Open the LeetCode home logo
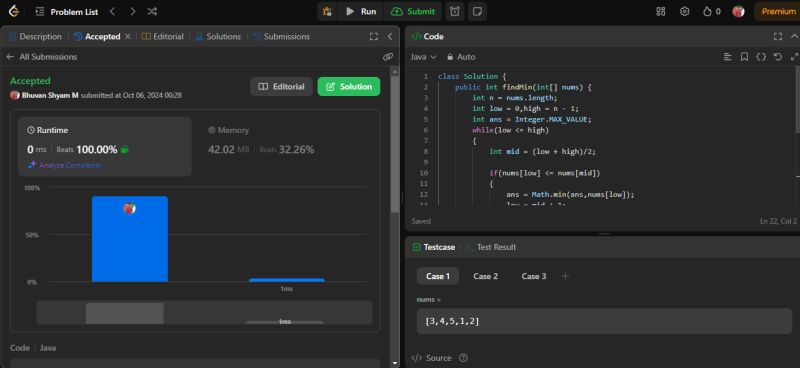The width and height of the screenshot is (800, 368). click(14, 11)
